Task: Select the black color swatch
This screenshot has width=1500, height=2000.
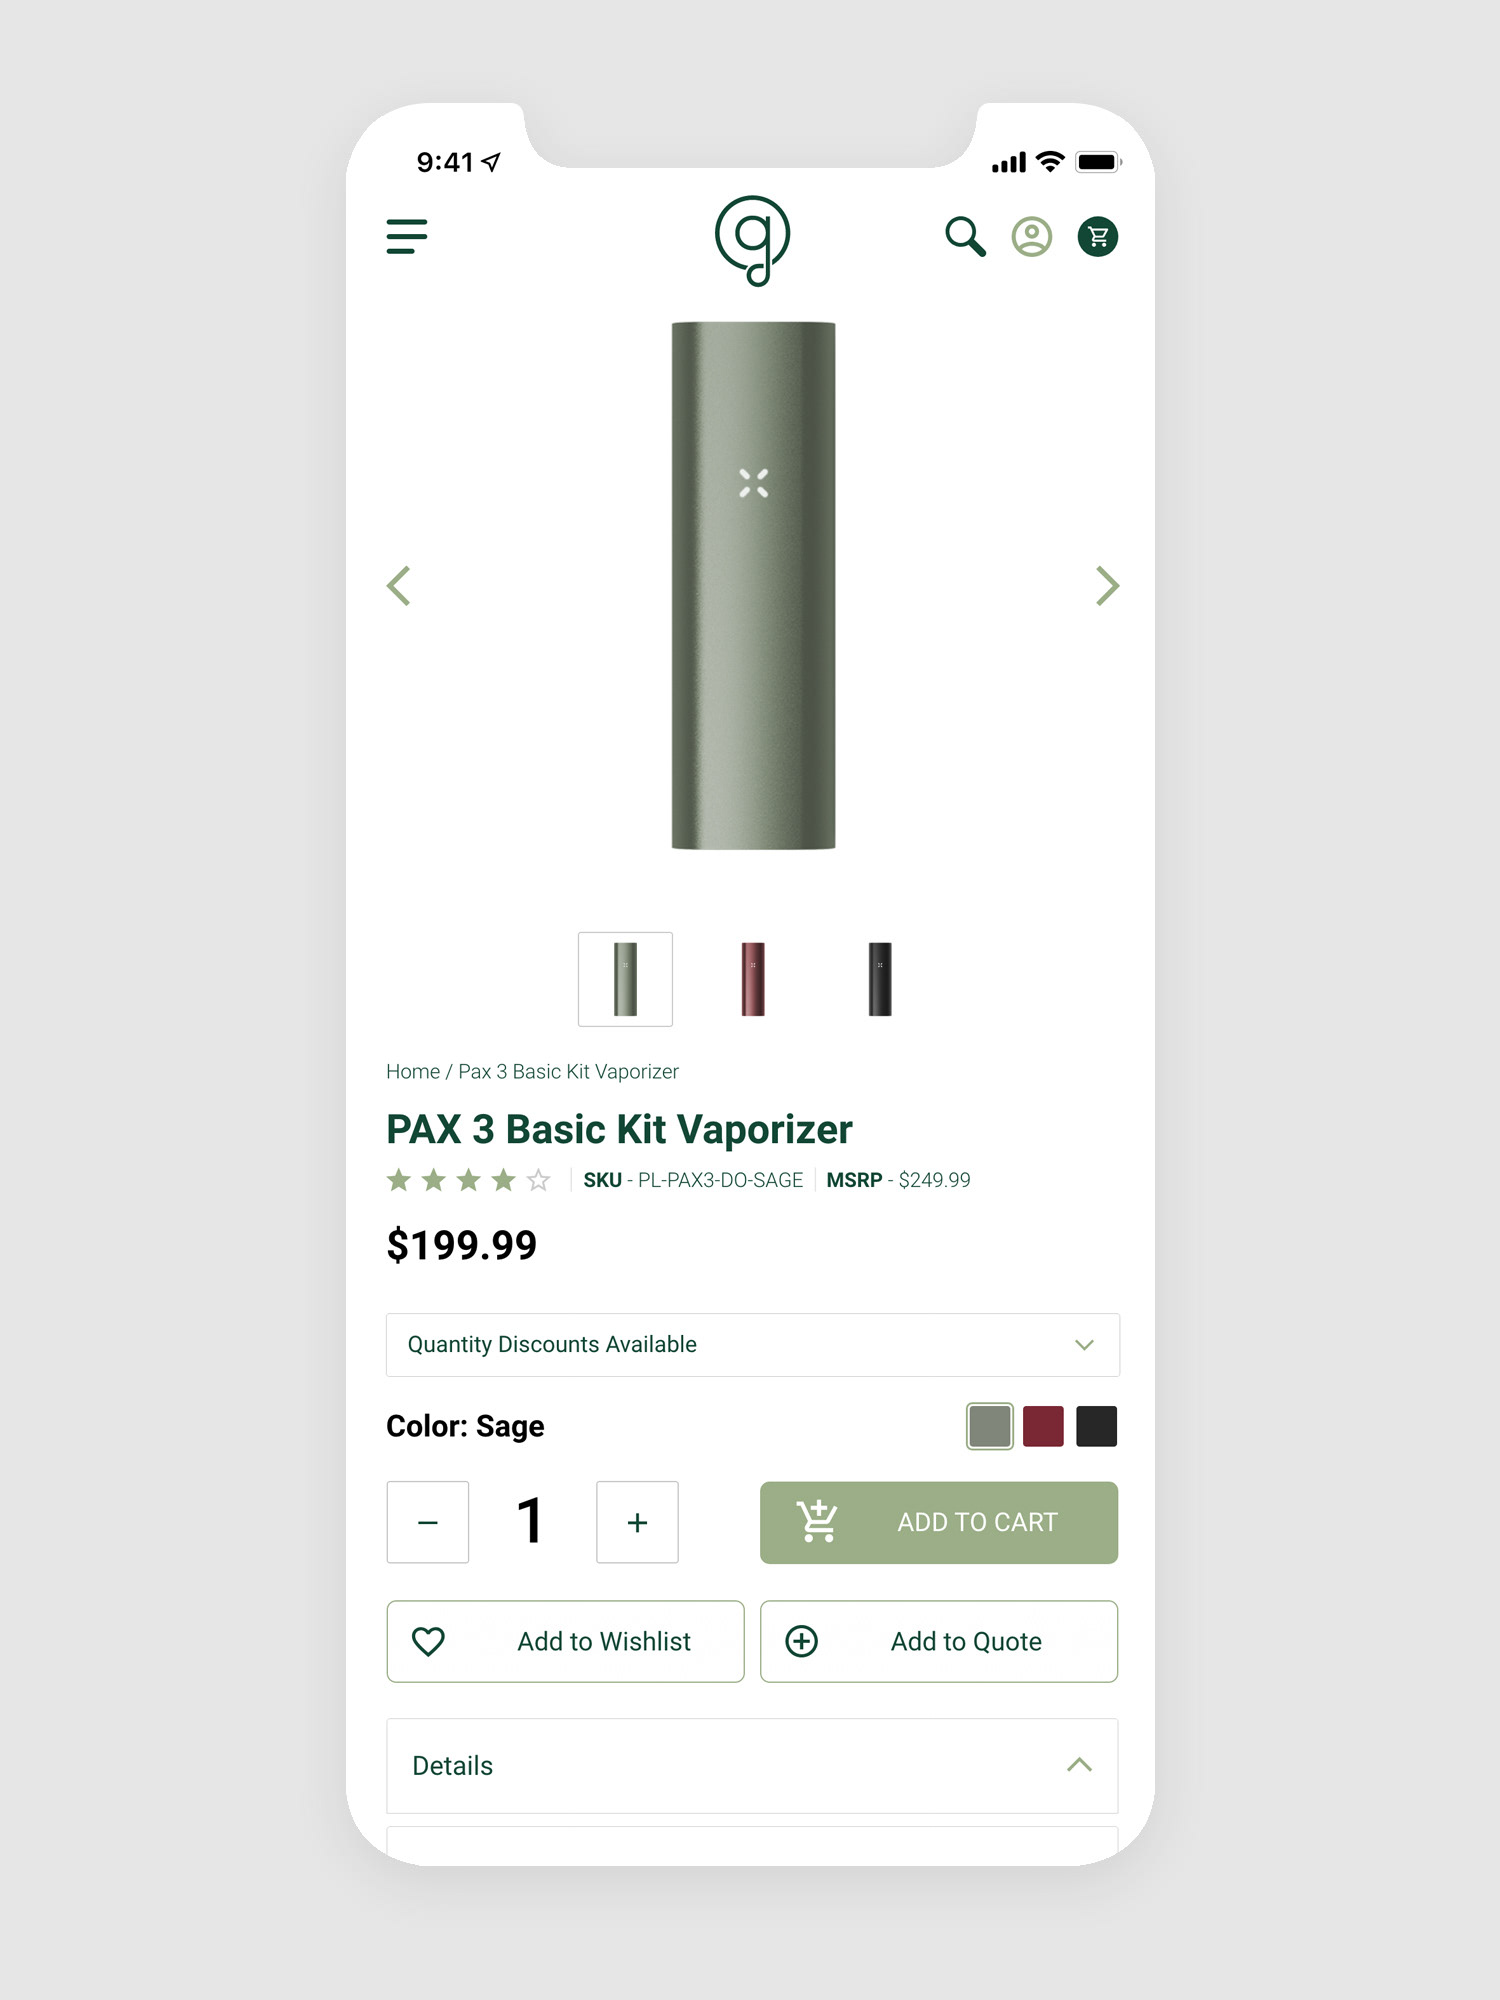Action: pos(1097,1426)
